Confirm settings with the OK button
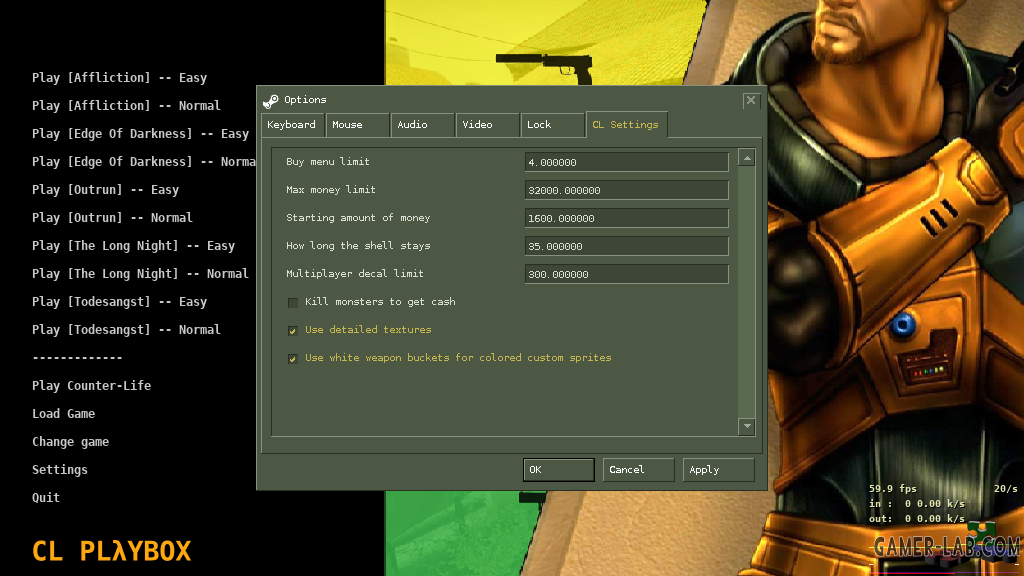Image resolution: width=1024 pixels, height=576 pixels. [x=558, y=470]
